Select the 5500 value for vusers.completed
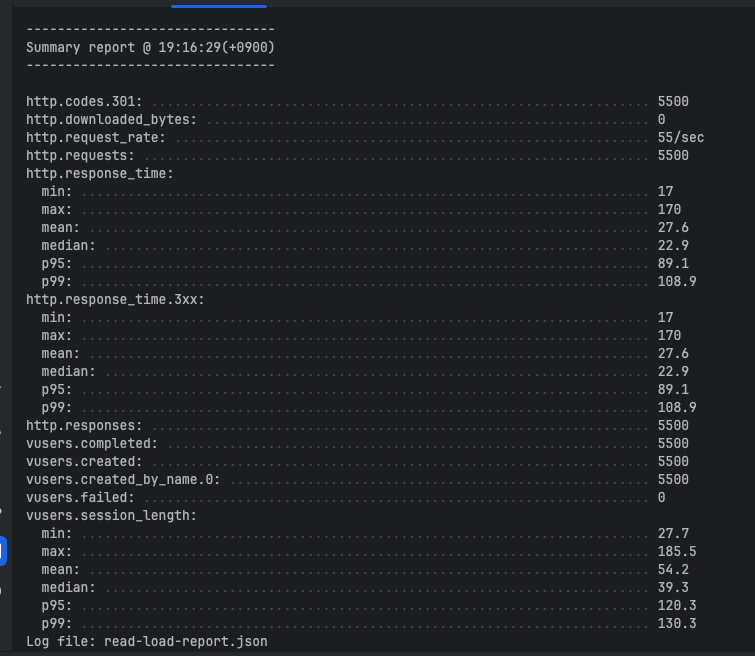Viewport: 755px width, 656px height. (673, 444)
